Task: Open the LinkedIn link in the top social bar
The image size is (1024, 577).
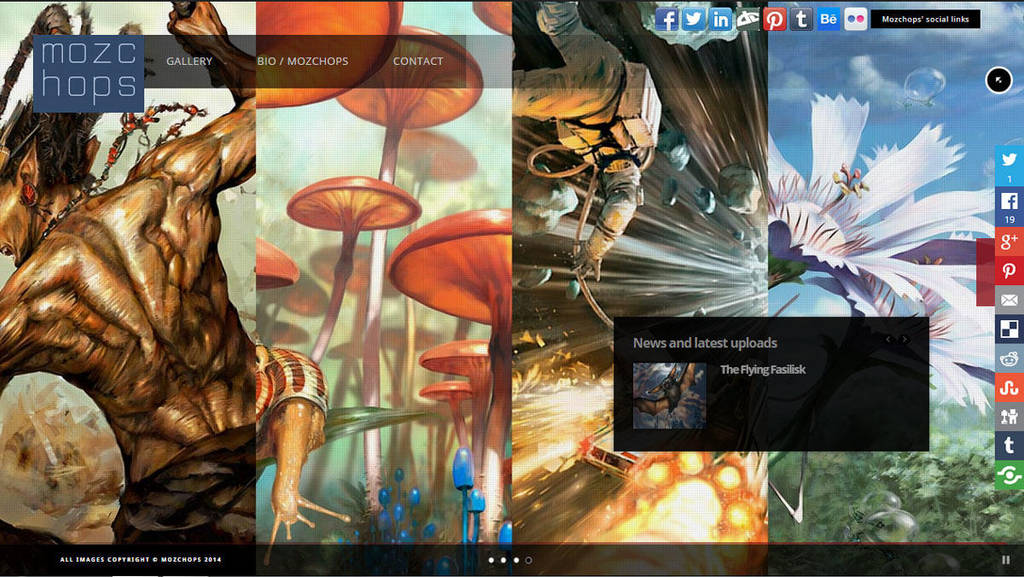Action: pos(720,19)
